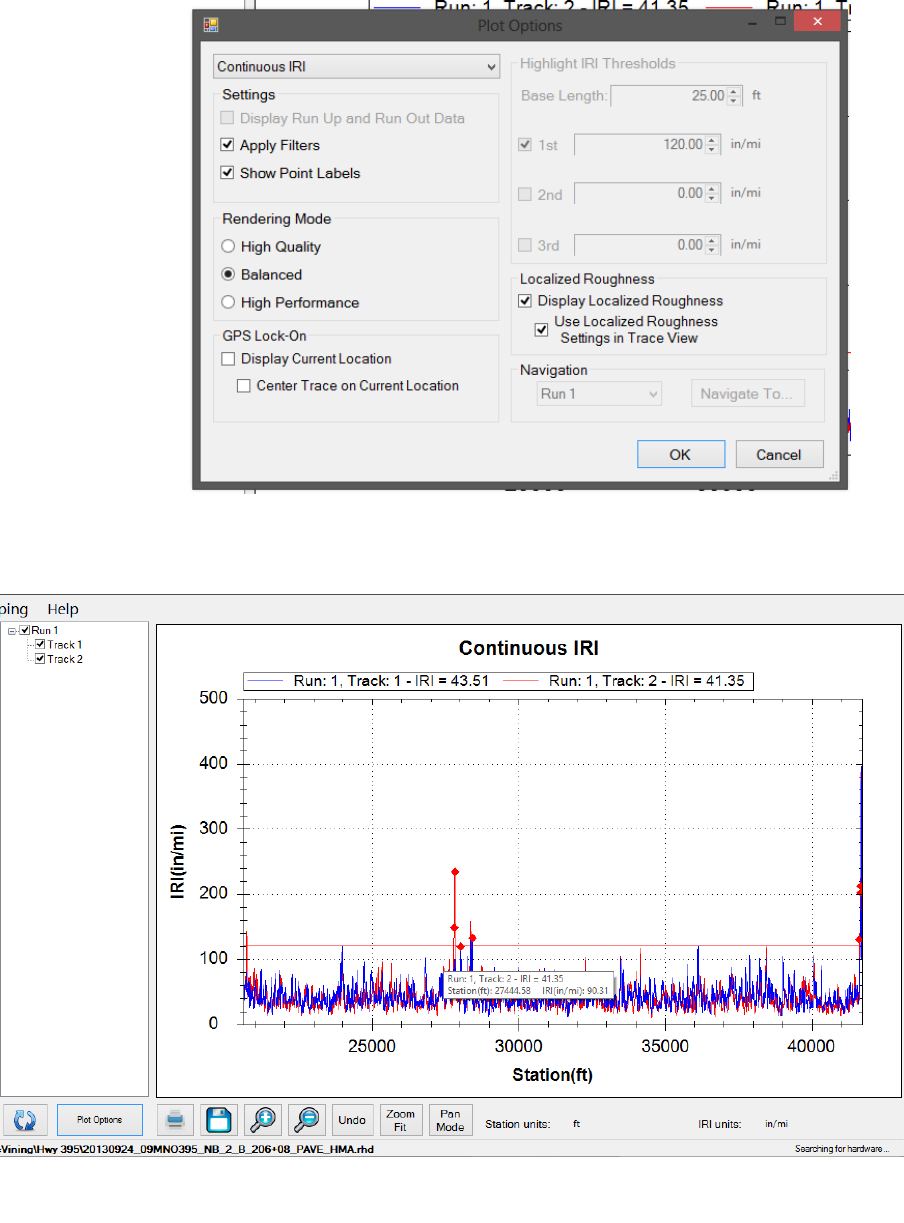Click the zoom out magnifier icon
The width and height of the screenshot is (904, 1223).
pyautogui.click(x=307, y=1119)
